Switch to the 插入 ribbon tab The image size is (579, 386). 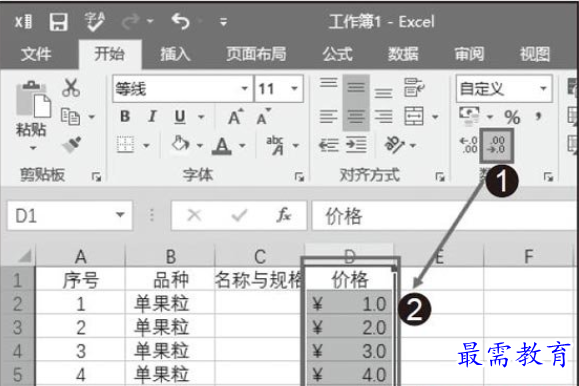click(175, 54)
